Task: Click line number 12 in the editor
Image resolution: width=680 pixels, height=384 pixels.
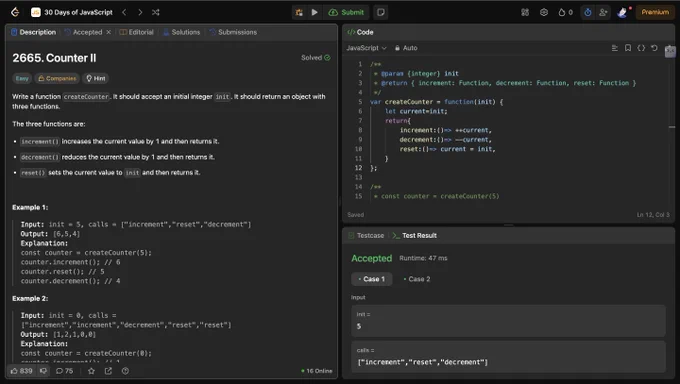Action: [x=358, y=168]
